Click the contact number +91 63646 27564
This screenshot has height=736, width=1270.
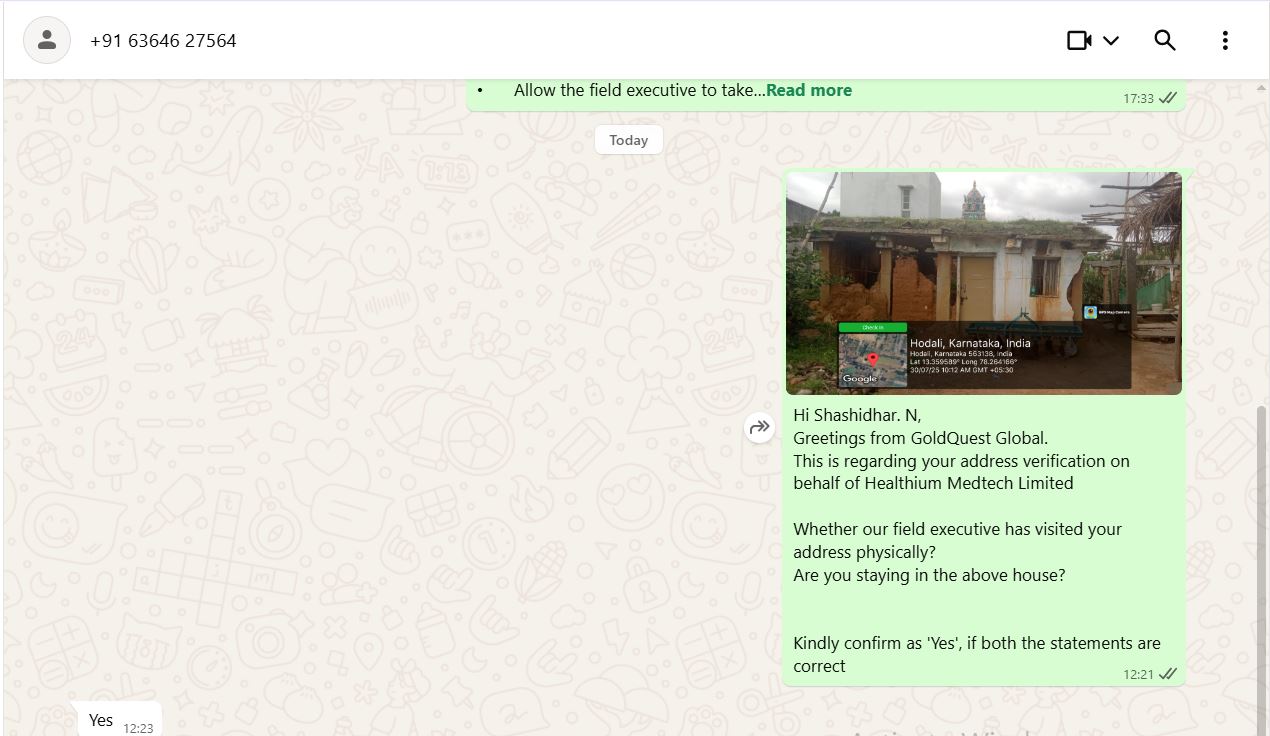[163, 41]
